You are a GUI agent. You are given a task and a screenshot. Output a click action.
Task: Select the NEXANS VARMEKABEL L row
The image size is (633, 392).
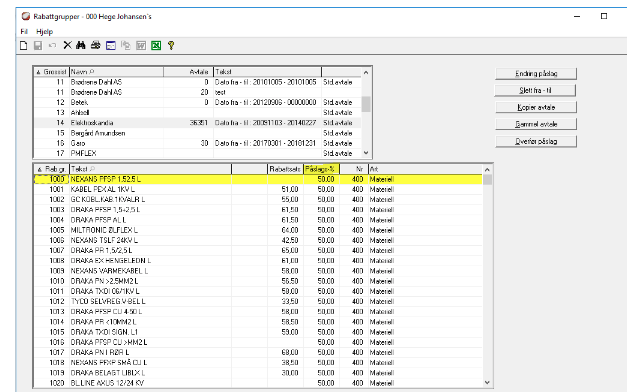pos(258,271)
